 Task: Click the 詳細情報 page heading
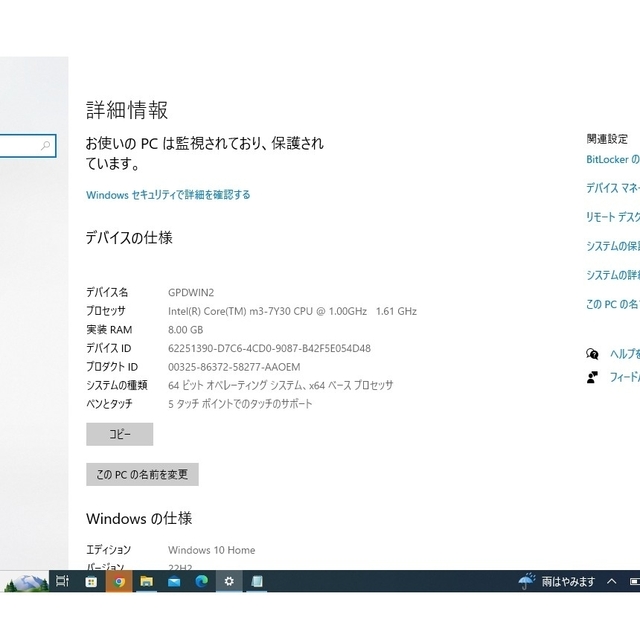tap(127, 110)
